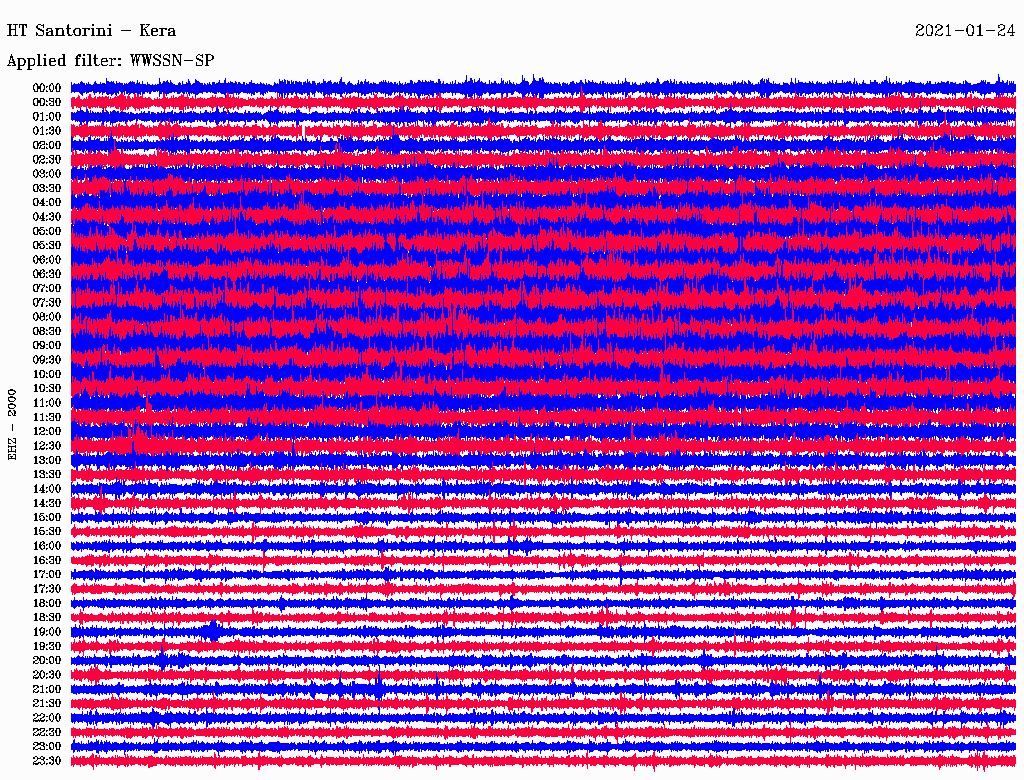
Task: Click the 17:00 time label
Action: click(47, 575)
